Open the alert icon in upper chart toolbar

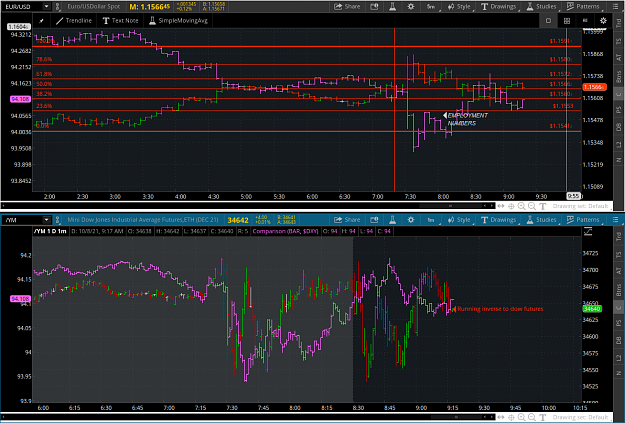(374, 6)
